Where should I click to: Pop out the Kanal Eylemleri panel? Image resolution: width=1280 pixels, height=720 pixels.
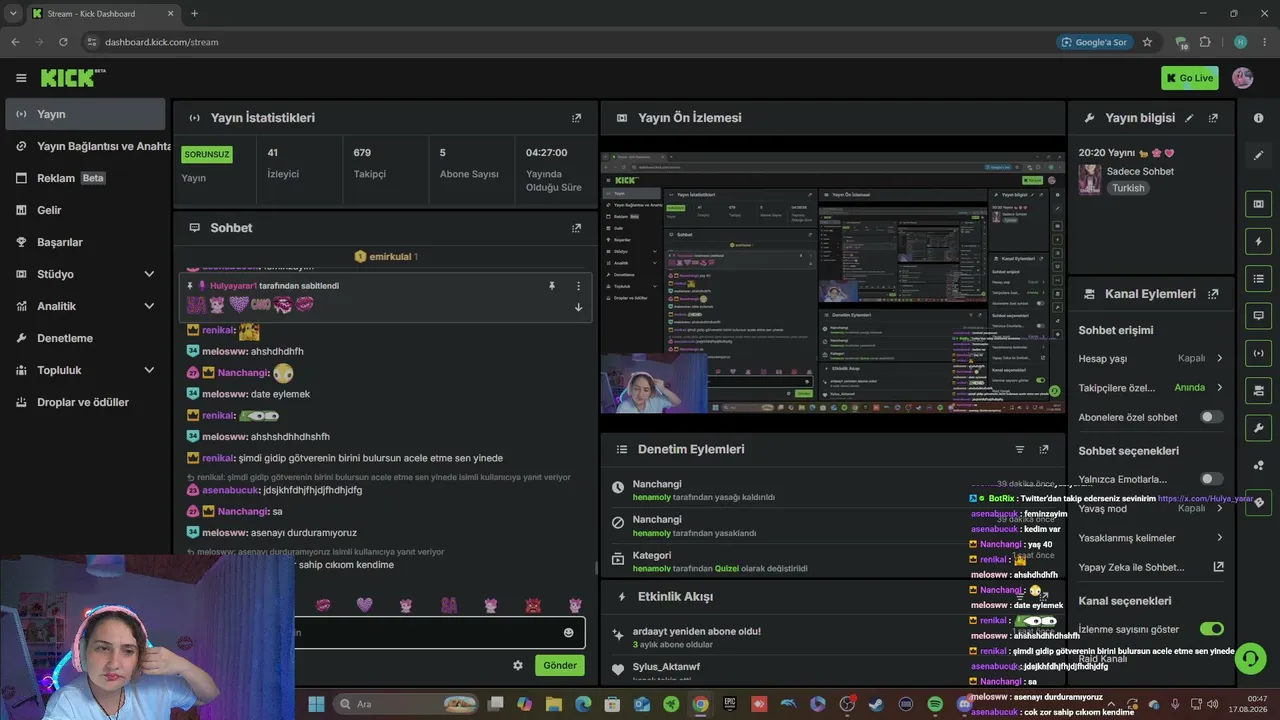[x=1213, y=294]
